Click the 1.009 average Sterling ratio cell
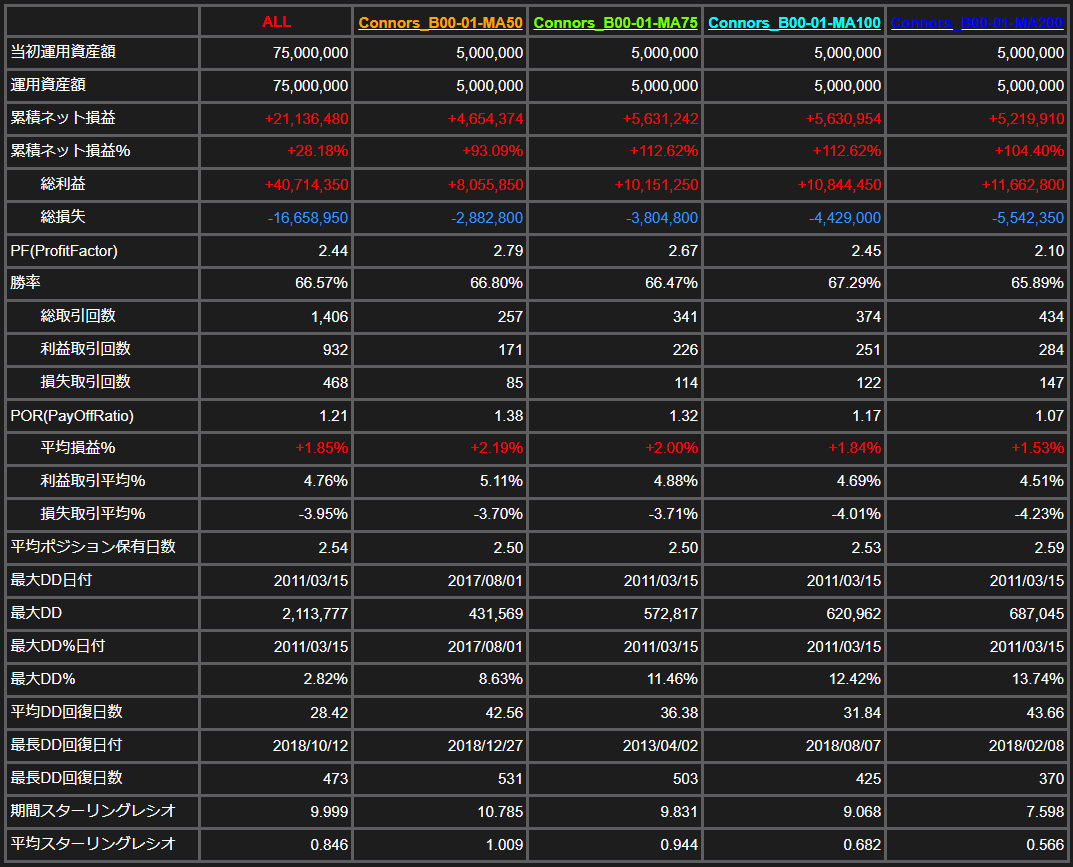 (504, 845)
